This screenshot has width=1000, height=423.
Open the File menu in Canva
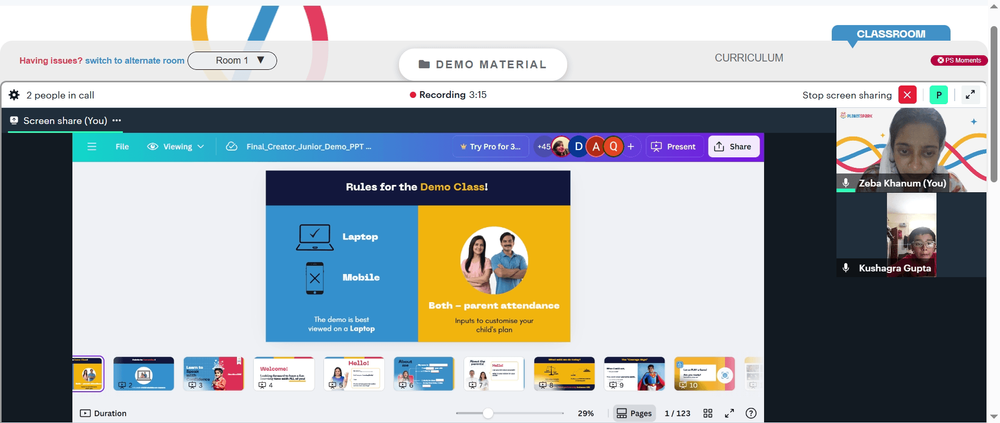click(122, 147)
